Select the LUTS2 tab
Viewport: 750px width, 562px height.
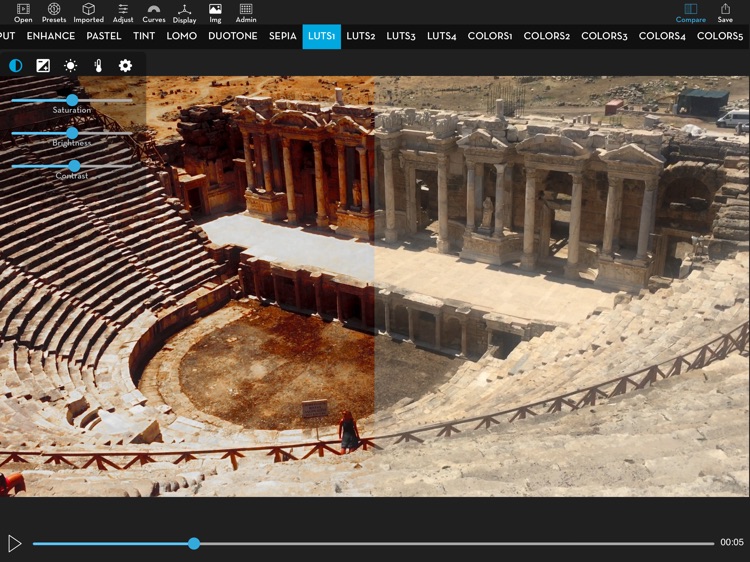click(x=361, y=36)
